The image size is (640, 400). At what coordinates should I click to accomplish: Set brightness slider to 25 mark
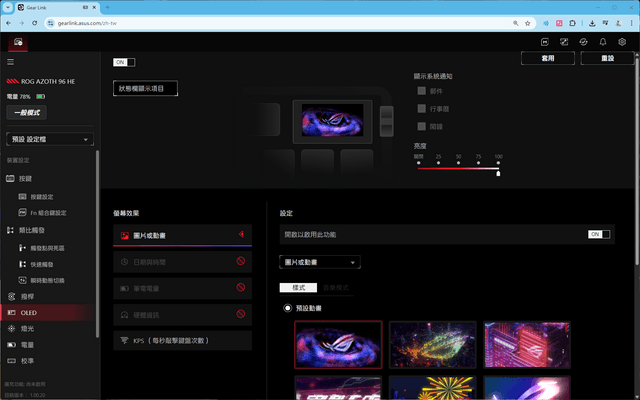click(438, 163)
